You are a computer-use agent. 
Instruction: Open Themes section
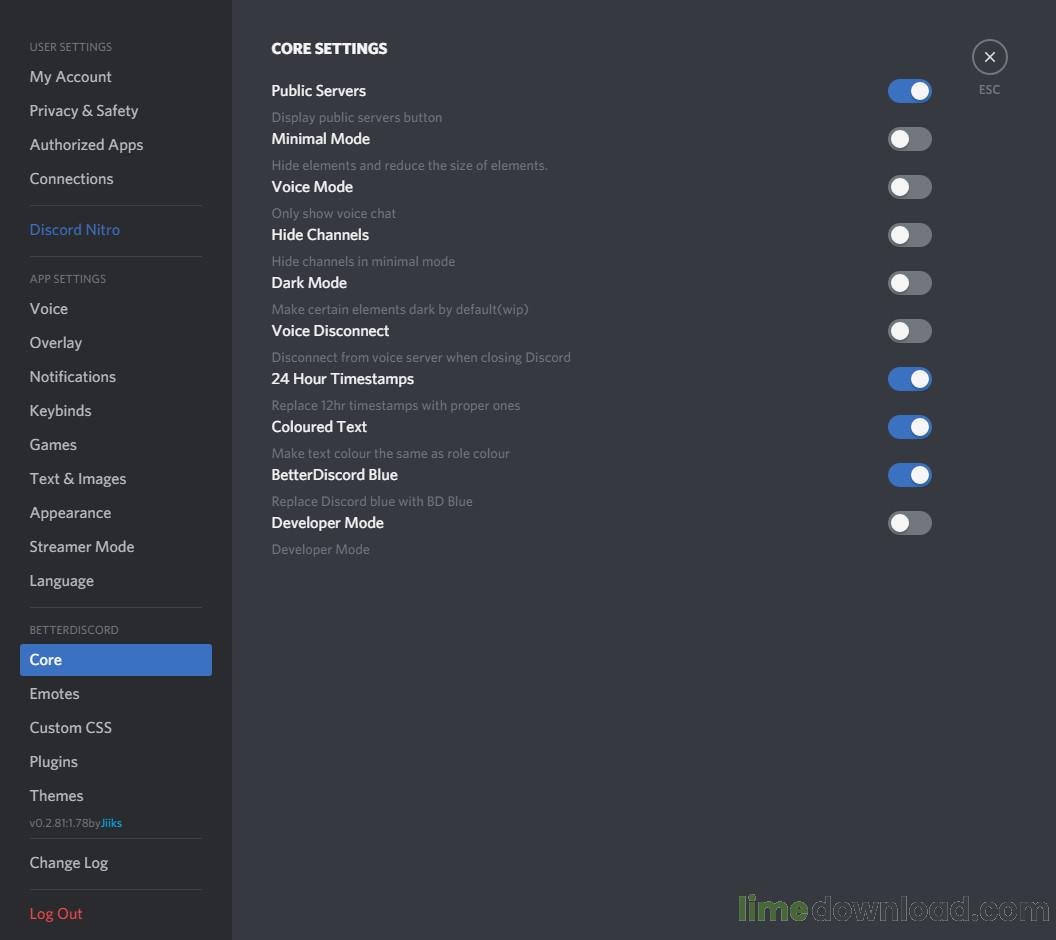point(116,796)
